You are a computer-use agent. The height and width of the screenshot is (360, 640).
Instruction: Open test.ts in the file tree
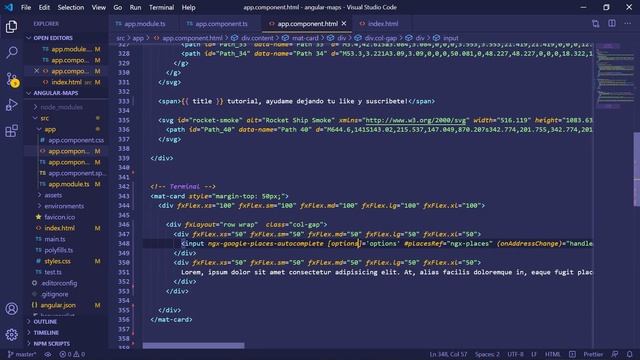click(53, 272)
